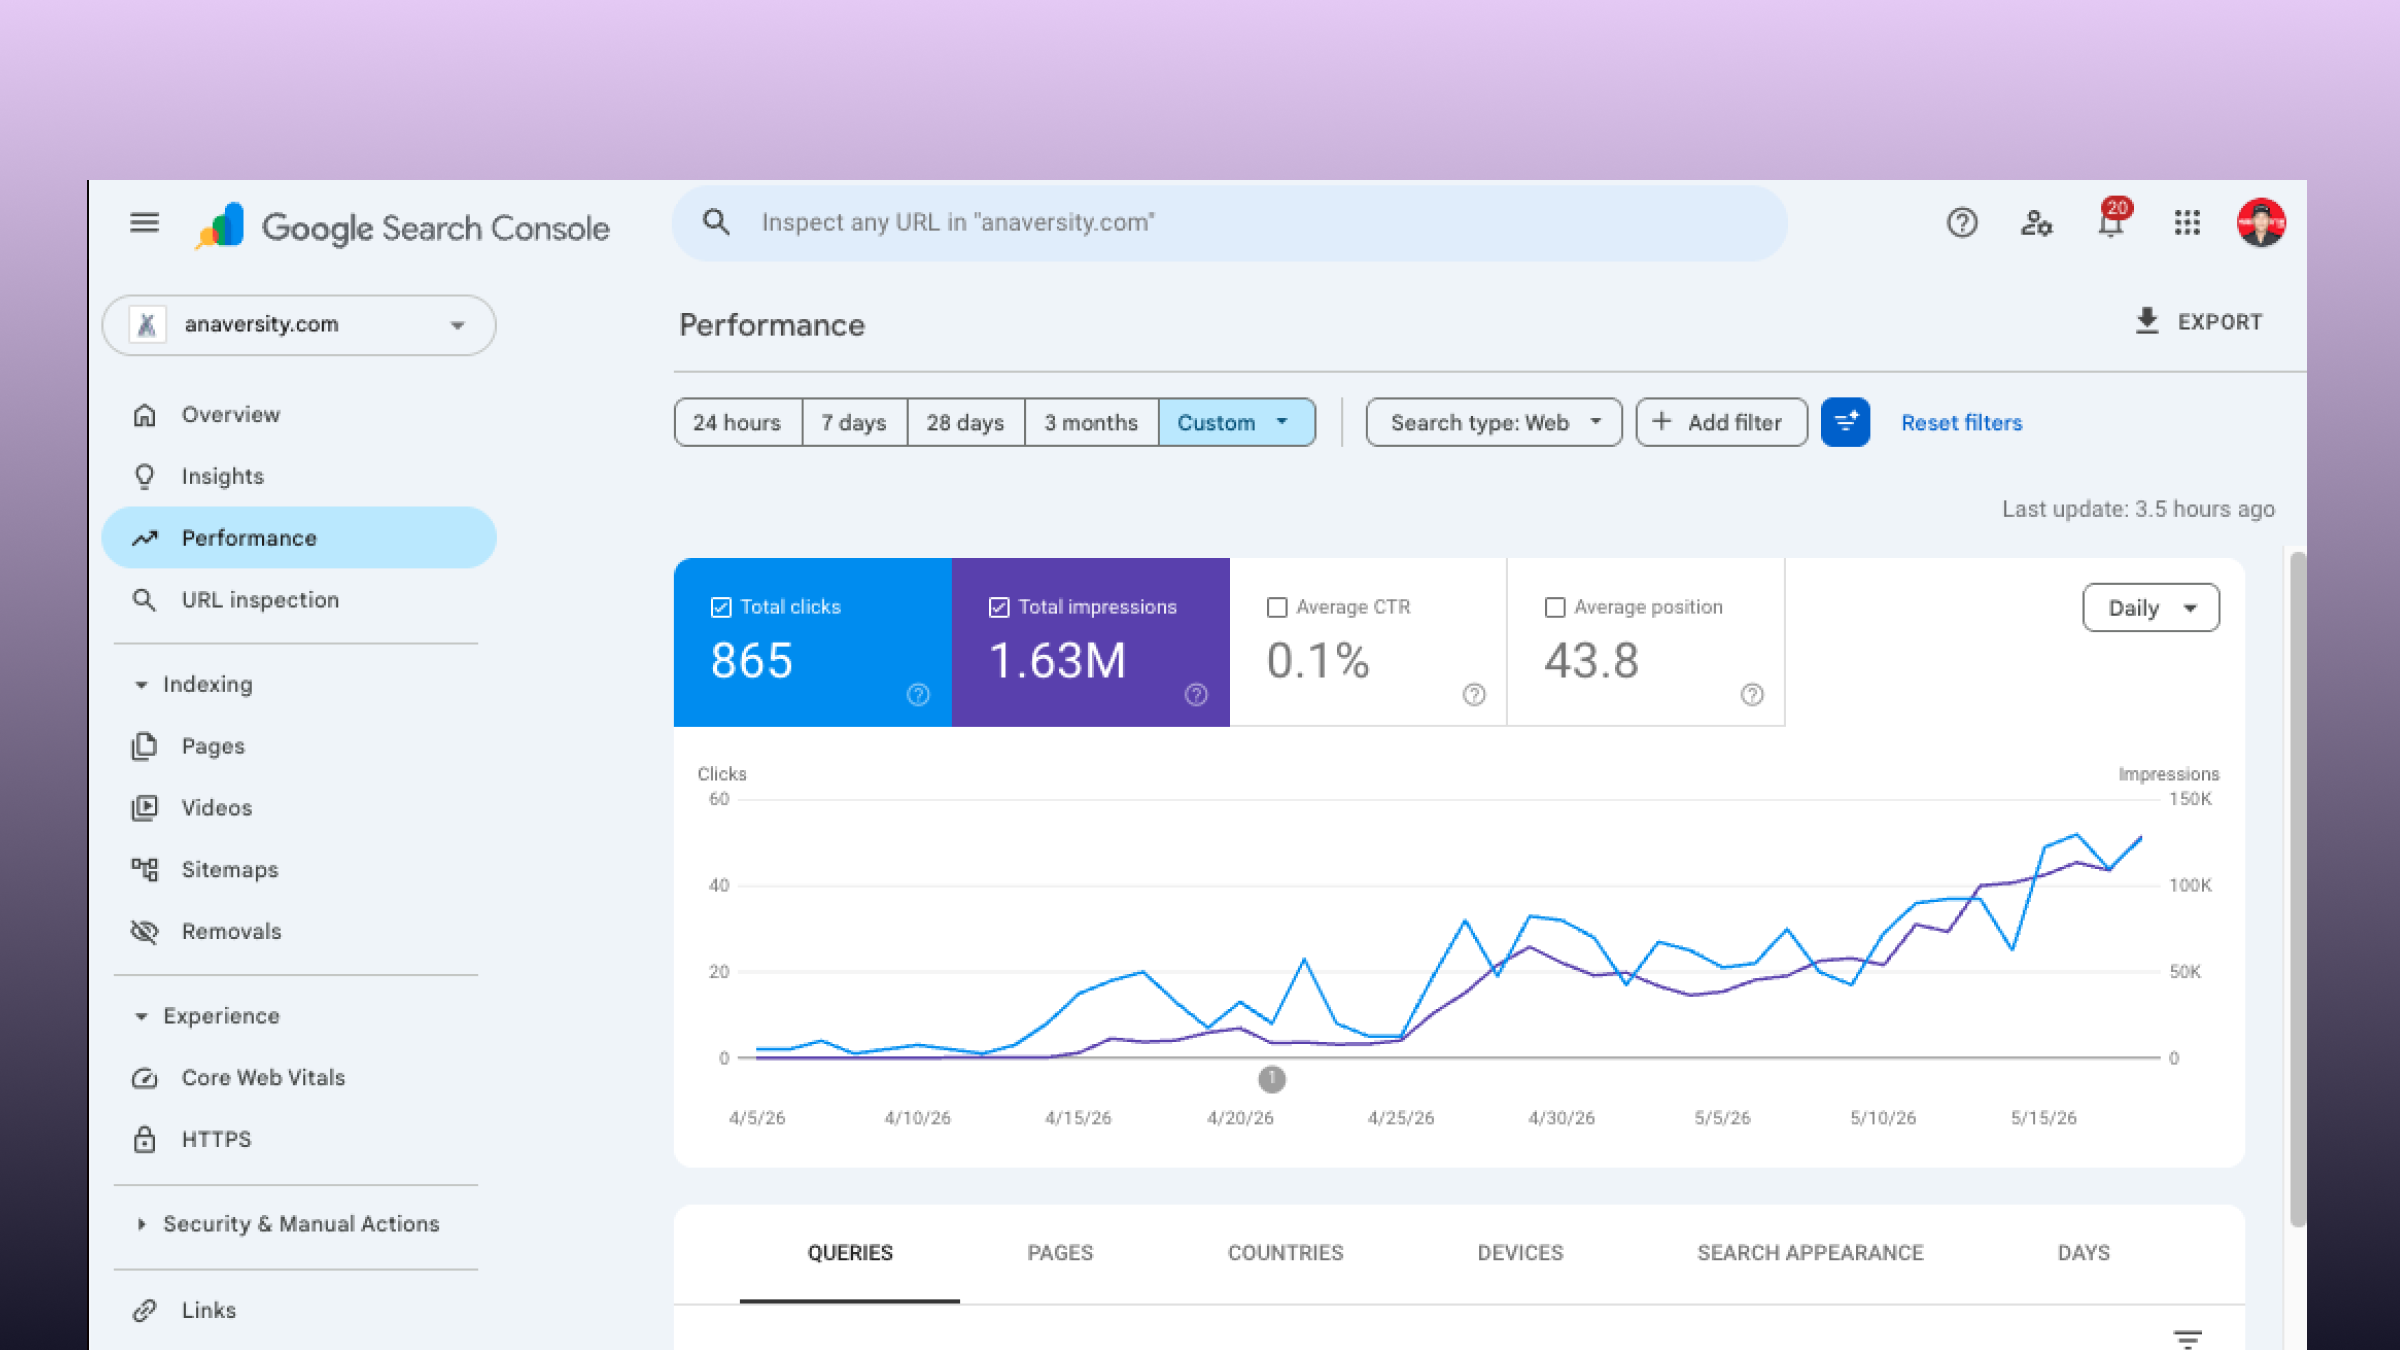The image size is (2400, 1350).
Task: Toggle the Total impressions checkbox
Action: coord(998,607)
